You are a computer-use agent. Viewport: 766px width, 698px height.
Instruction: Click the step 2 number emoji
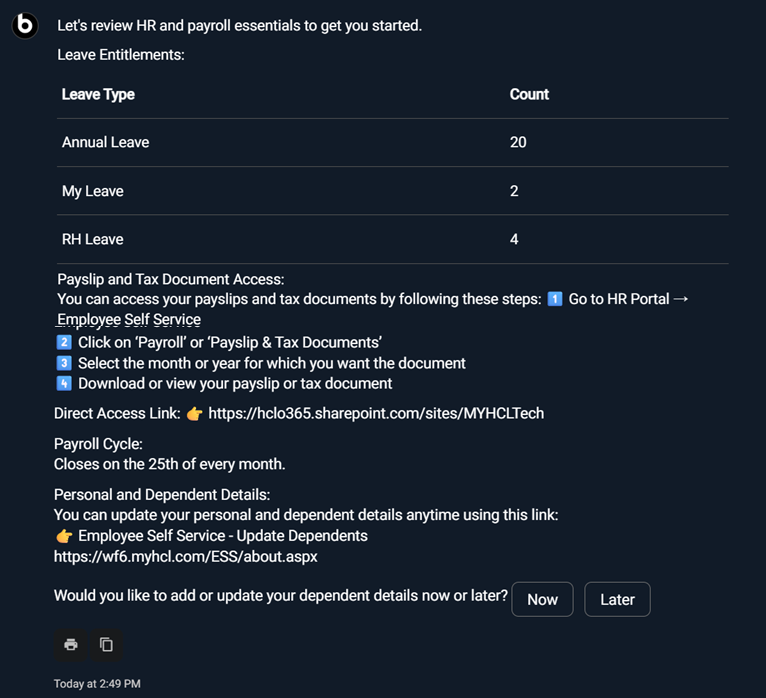(x=65, y=342)
